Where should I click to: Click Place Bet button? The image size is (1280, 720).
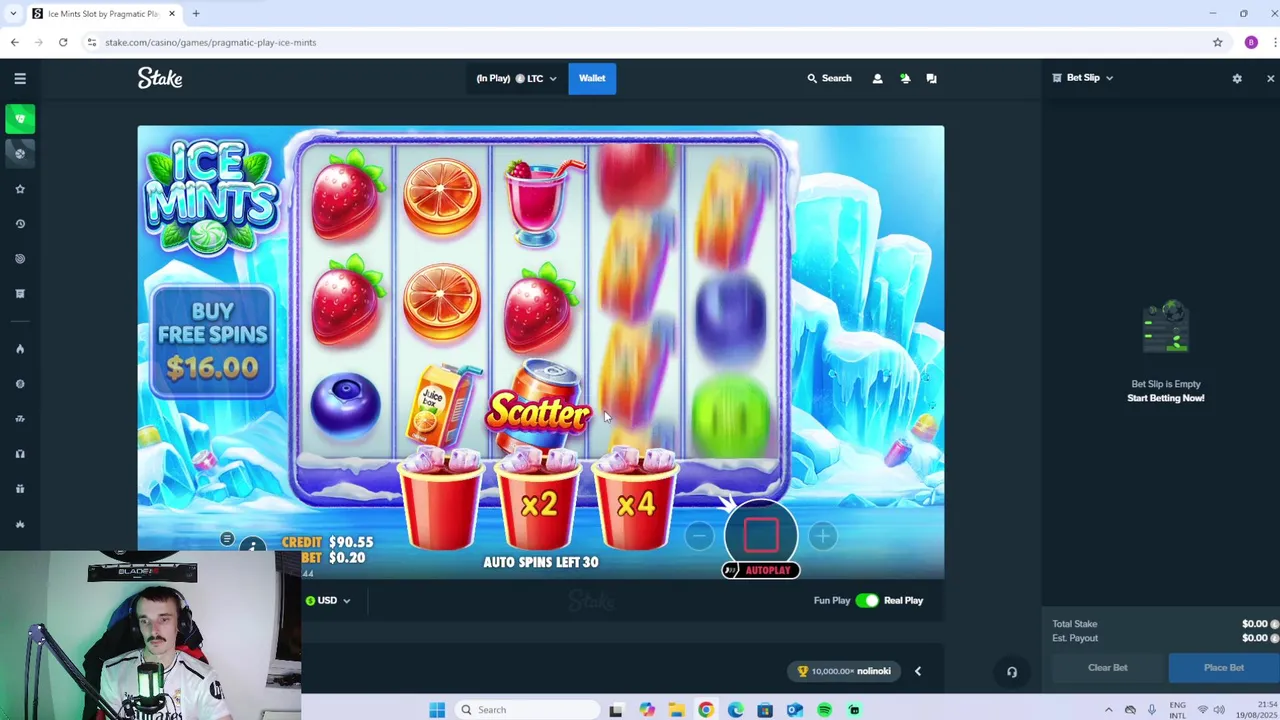pyautogui.click(x=1224, y=667)
